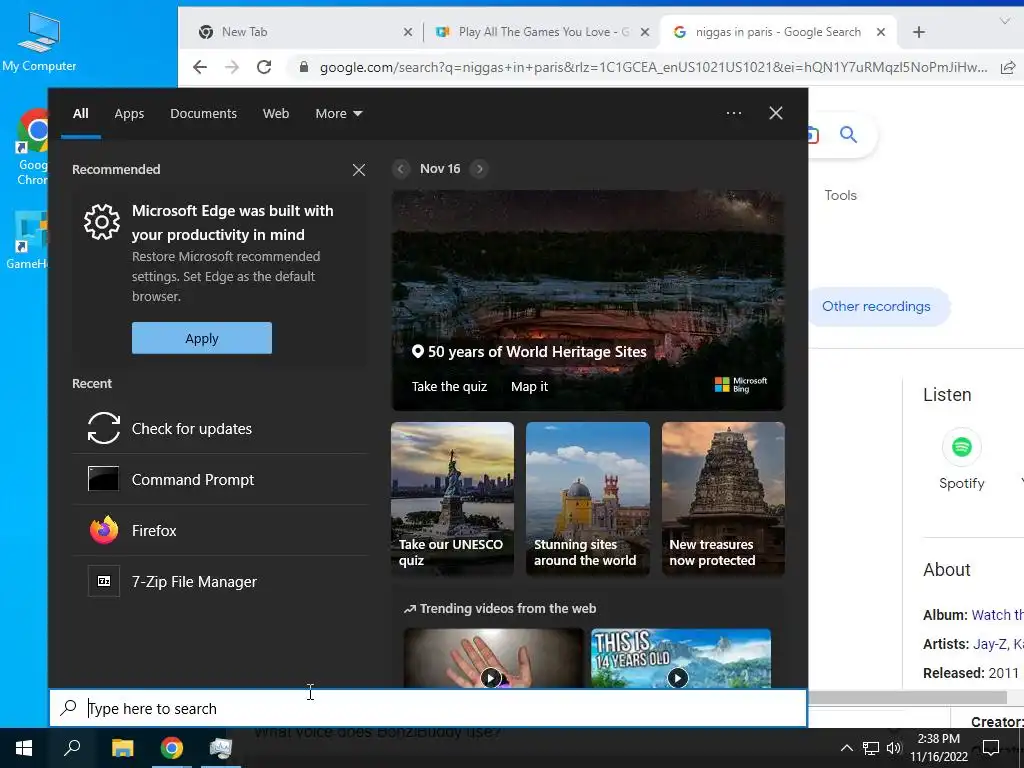The height and width of the screenshot is (768, 1024).
Task: Show hidden system tray icons
Action: (x=846, y=748)
